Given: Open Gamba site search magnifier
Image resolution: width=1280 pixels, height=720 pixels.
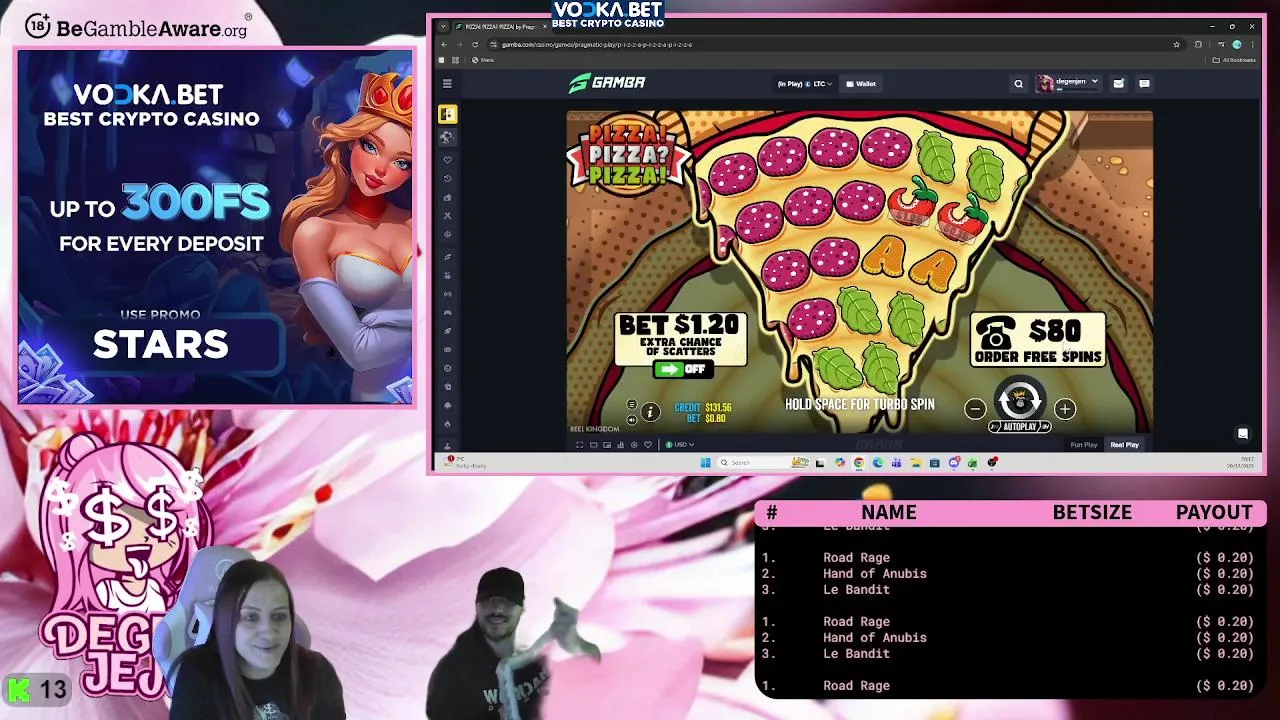Looking at the screenshot, I should (x=1019, y=84).
